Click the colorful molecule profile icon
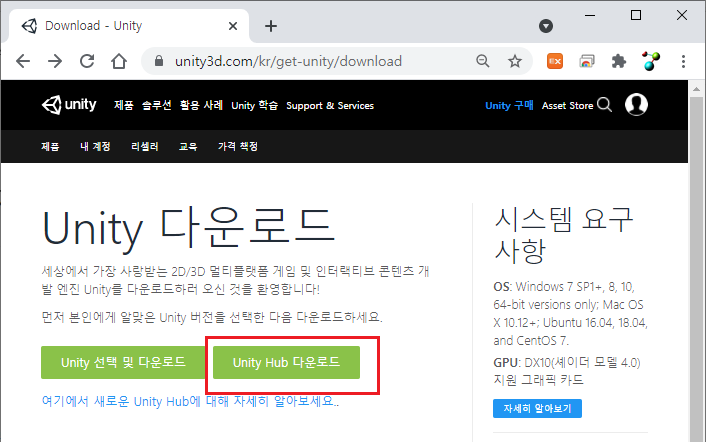 point(651,61)
